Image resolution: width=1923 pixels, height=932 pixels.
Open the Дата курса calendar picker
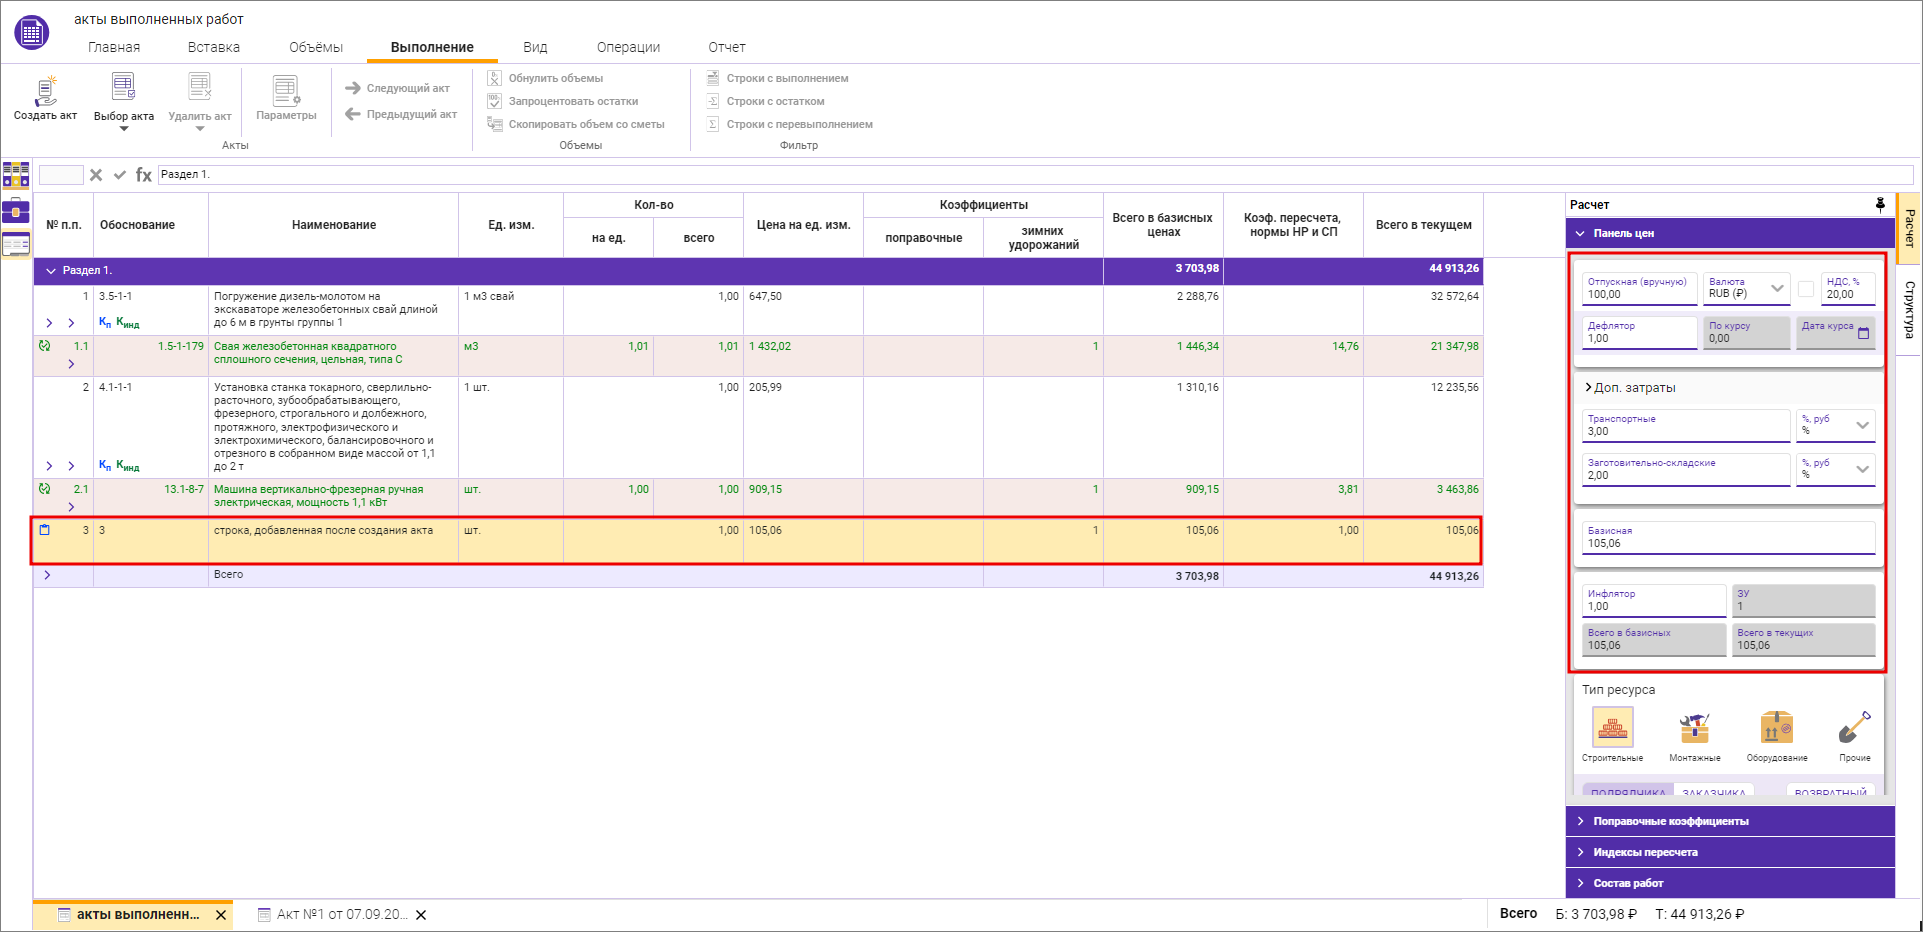coord(1863,333)
